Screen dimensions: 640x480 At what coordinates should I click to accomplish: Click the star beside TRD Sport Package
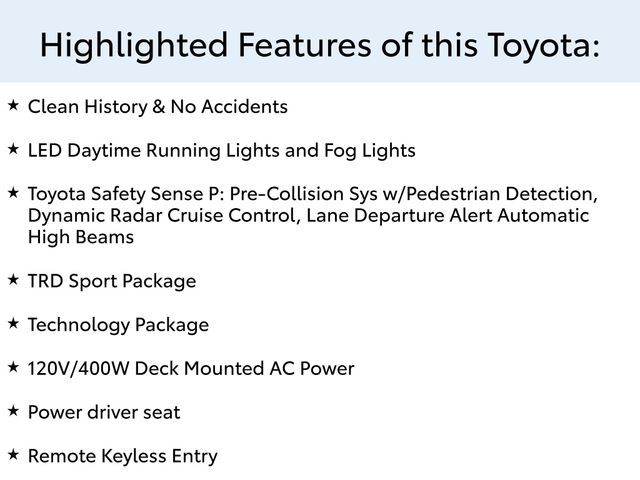pos(13,279)
